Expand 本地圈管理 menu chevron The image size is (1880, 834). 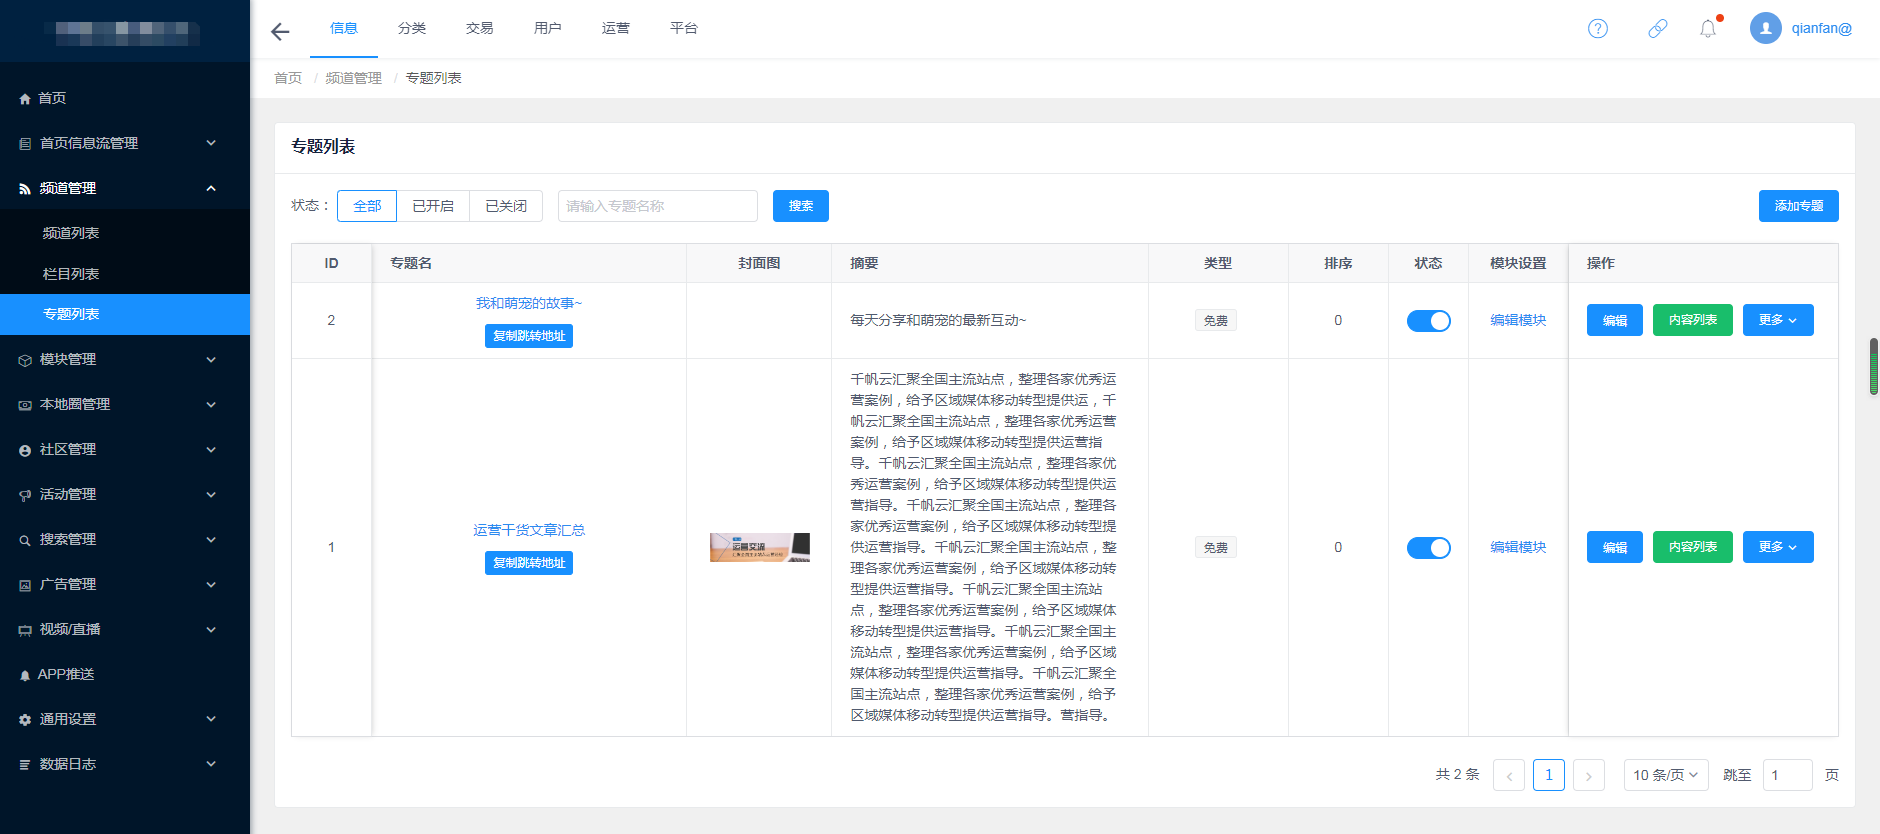pos(211,404)
